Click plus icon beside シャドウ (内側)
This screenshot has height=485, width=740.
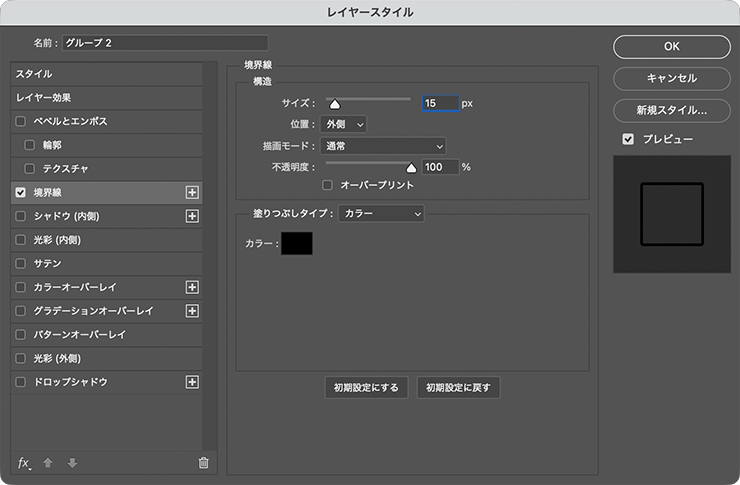[x=193, y=216]
